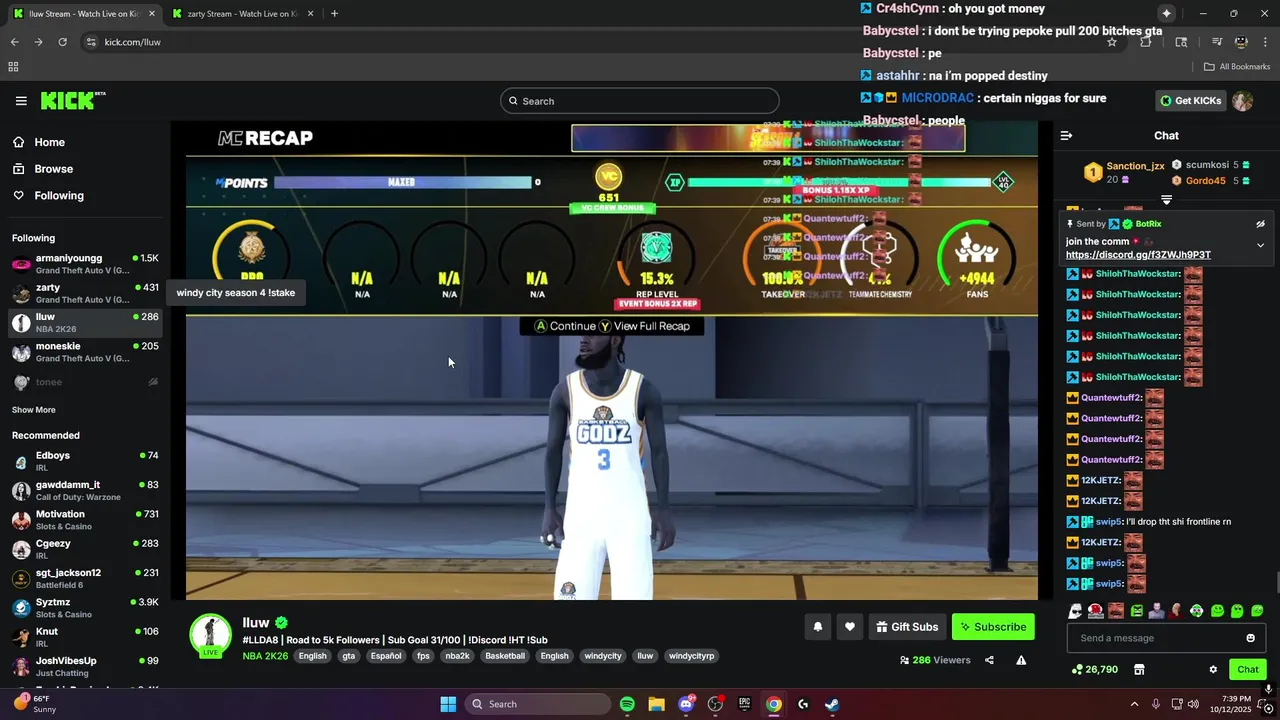Expand the pinned message chevron
Screen dimensions: 1280x720
tap(1260, 245)
